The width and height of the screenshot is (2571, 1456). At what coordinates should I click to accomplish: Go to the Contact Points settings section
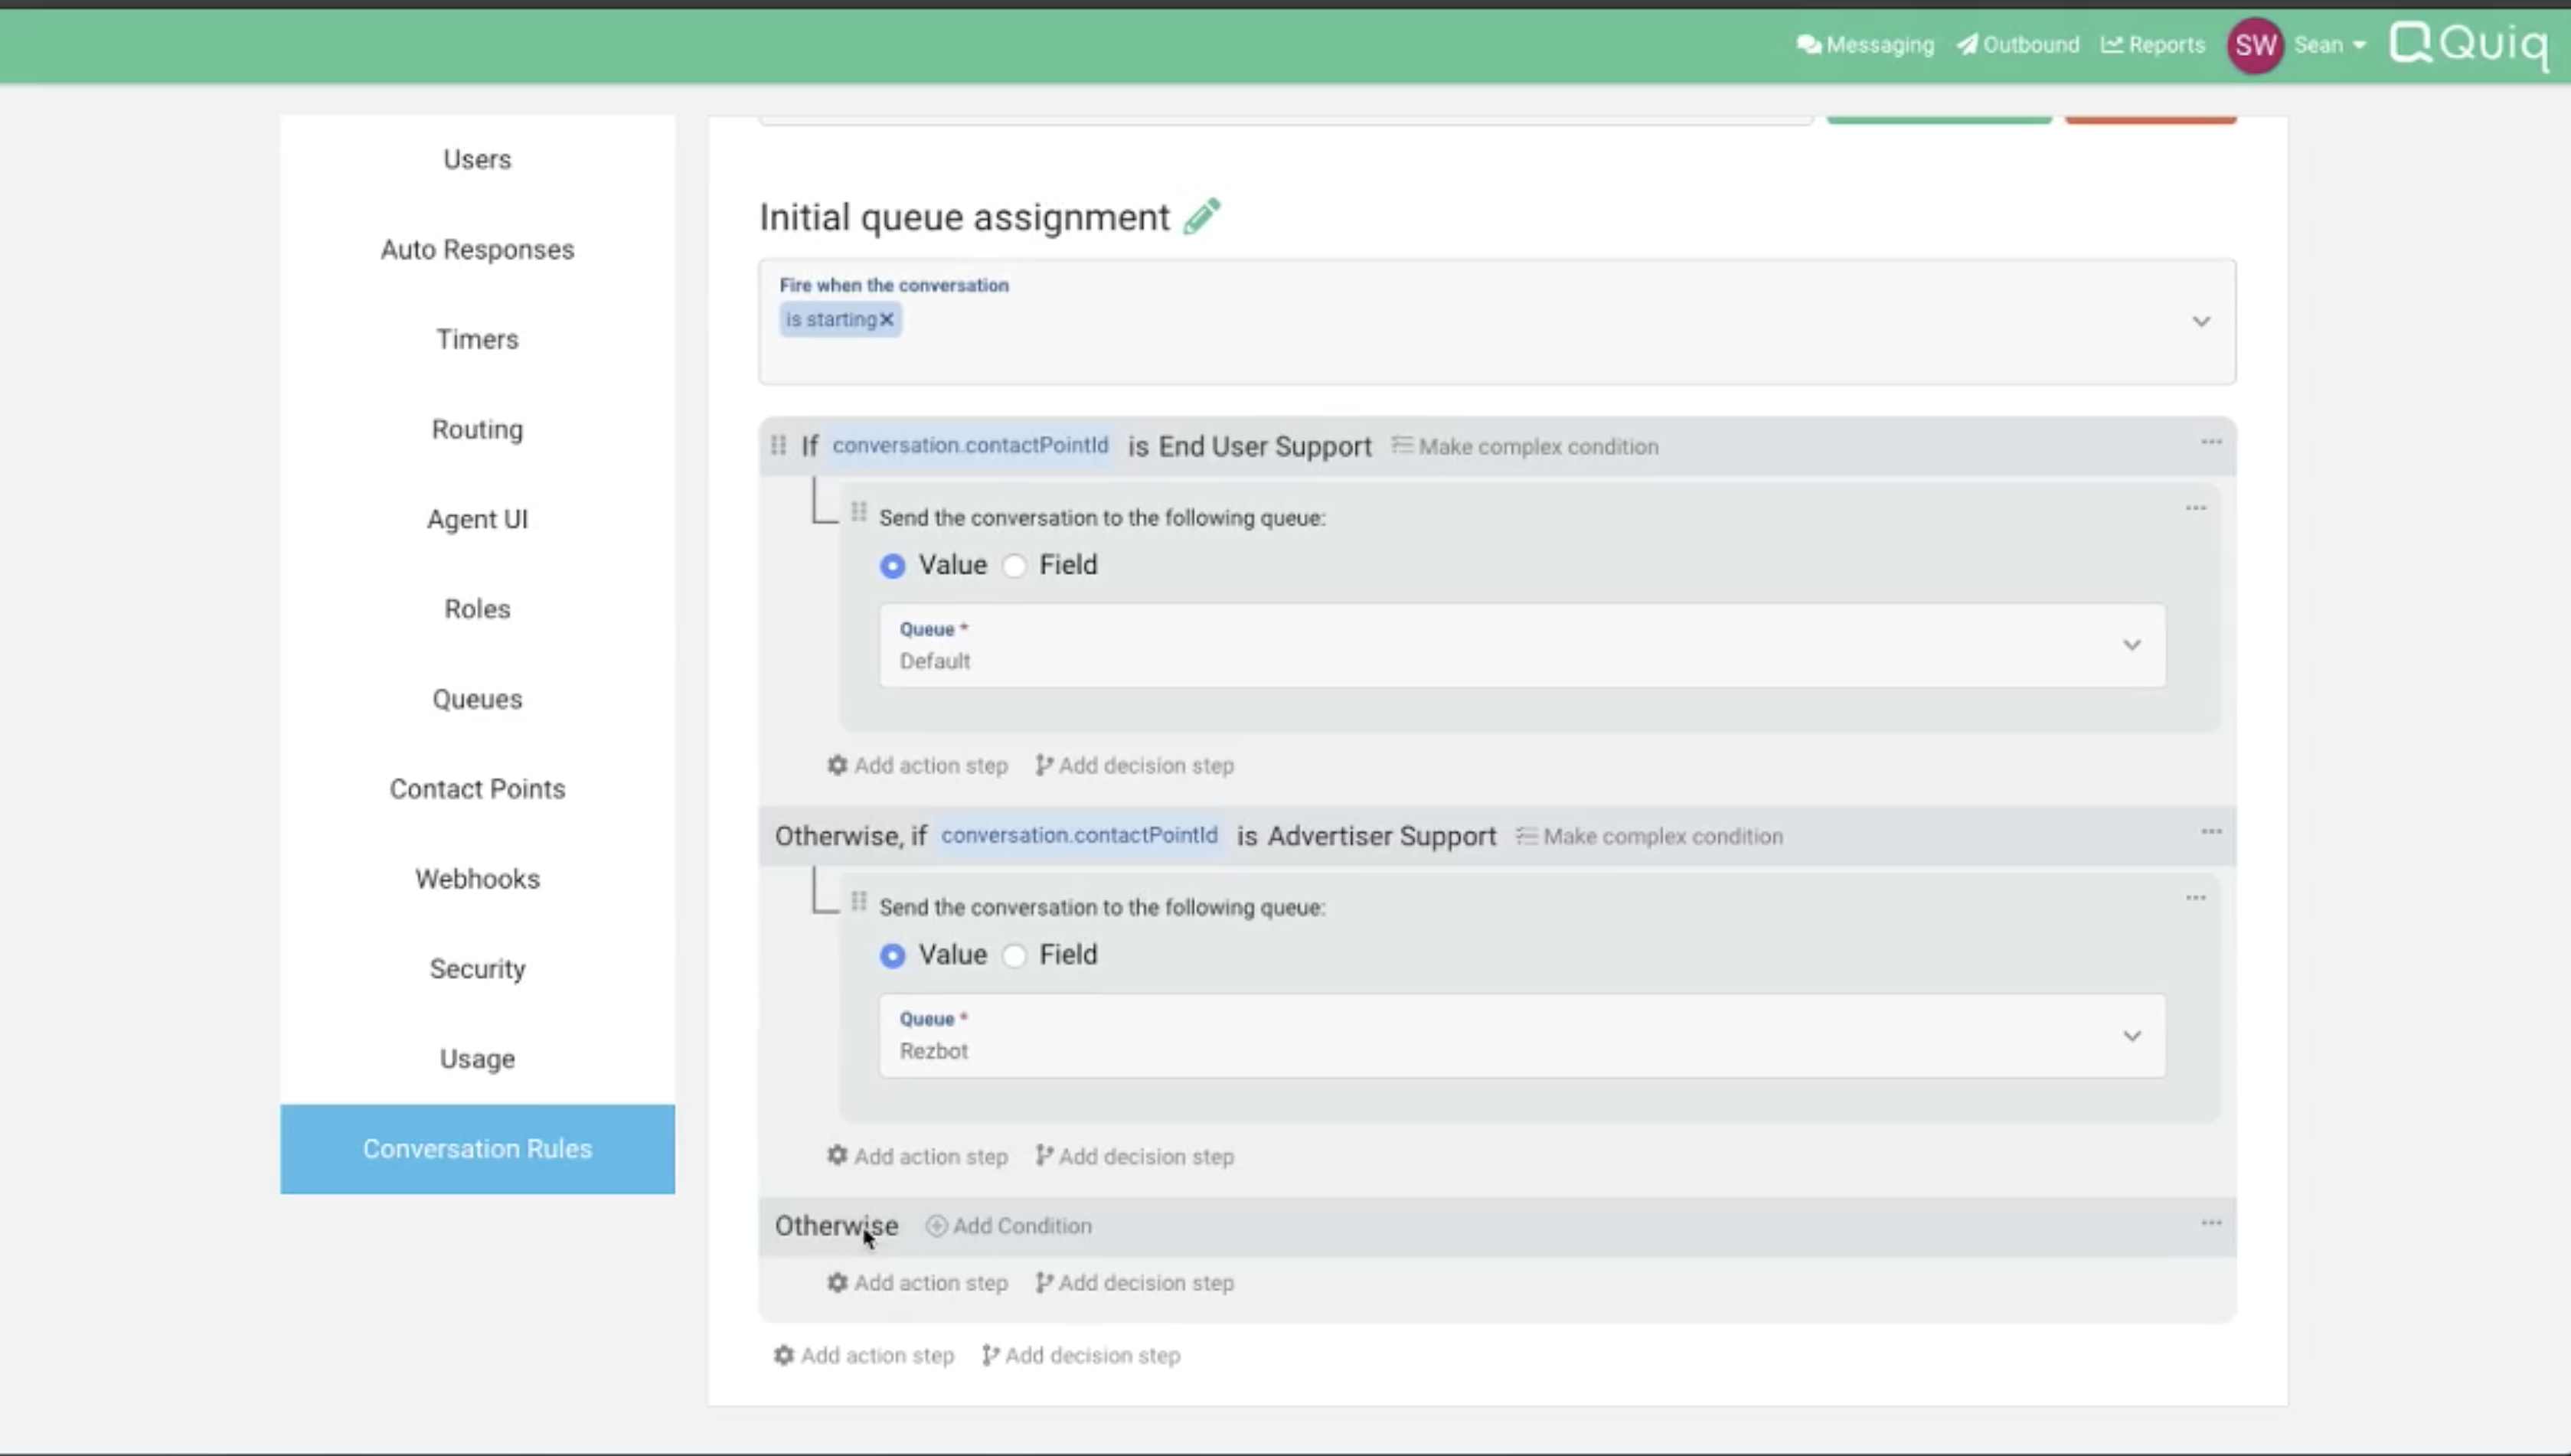pyautogui.click(x=477, y=789)
